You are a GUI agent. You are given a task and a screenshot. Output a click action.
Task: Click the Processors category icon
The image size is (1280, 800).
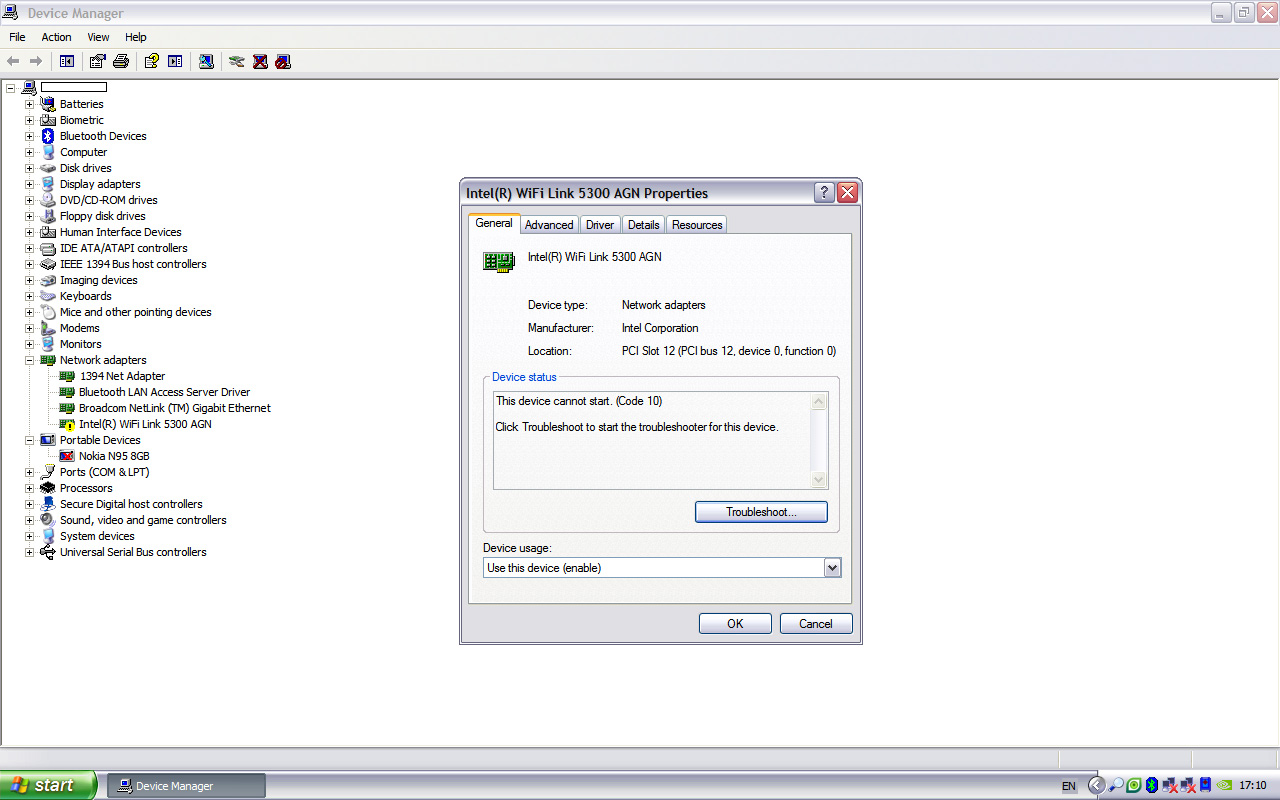coord(48,488)
